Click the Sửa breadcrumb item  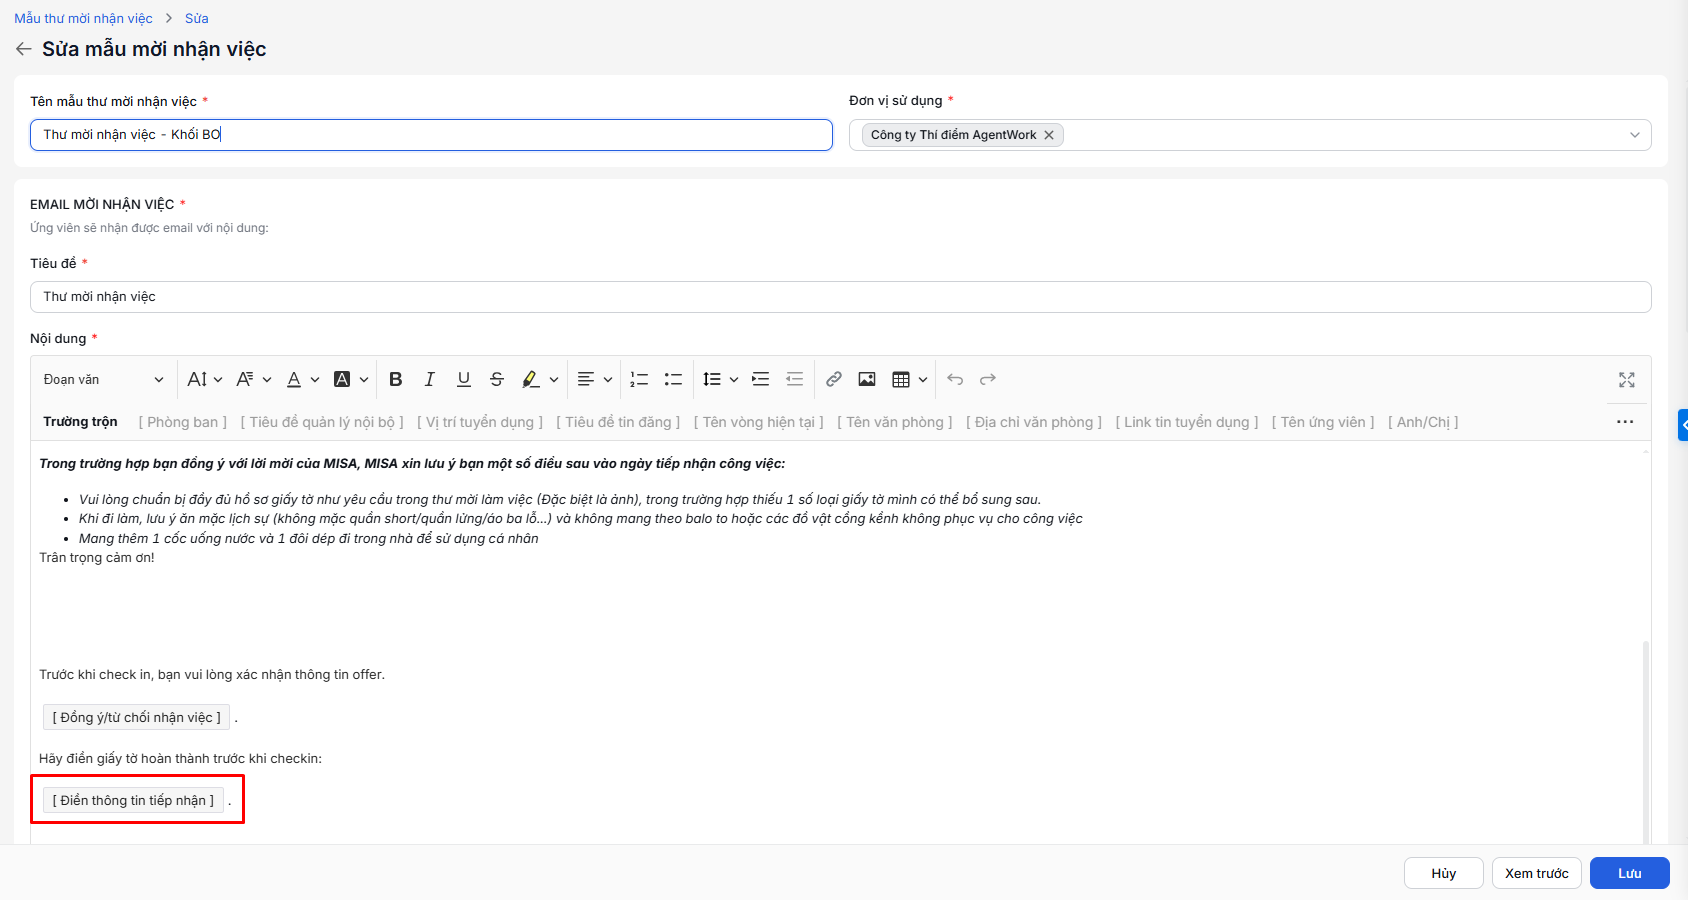click(197, 18)
